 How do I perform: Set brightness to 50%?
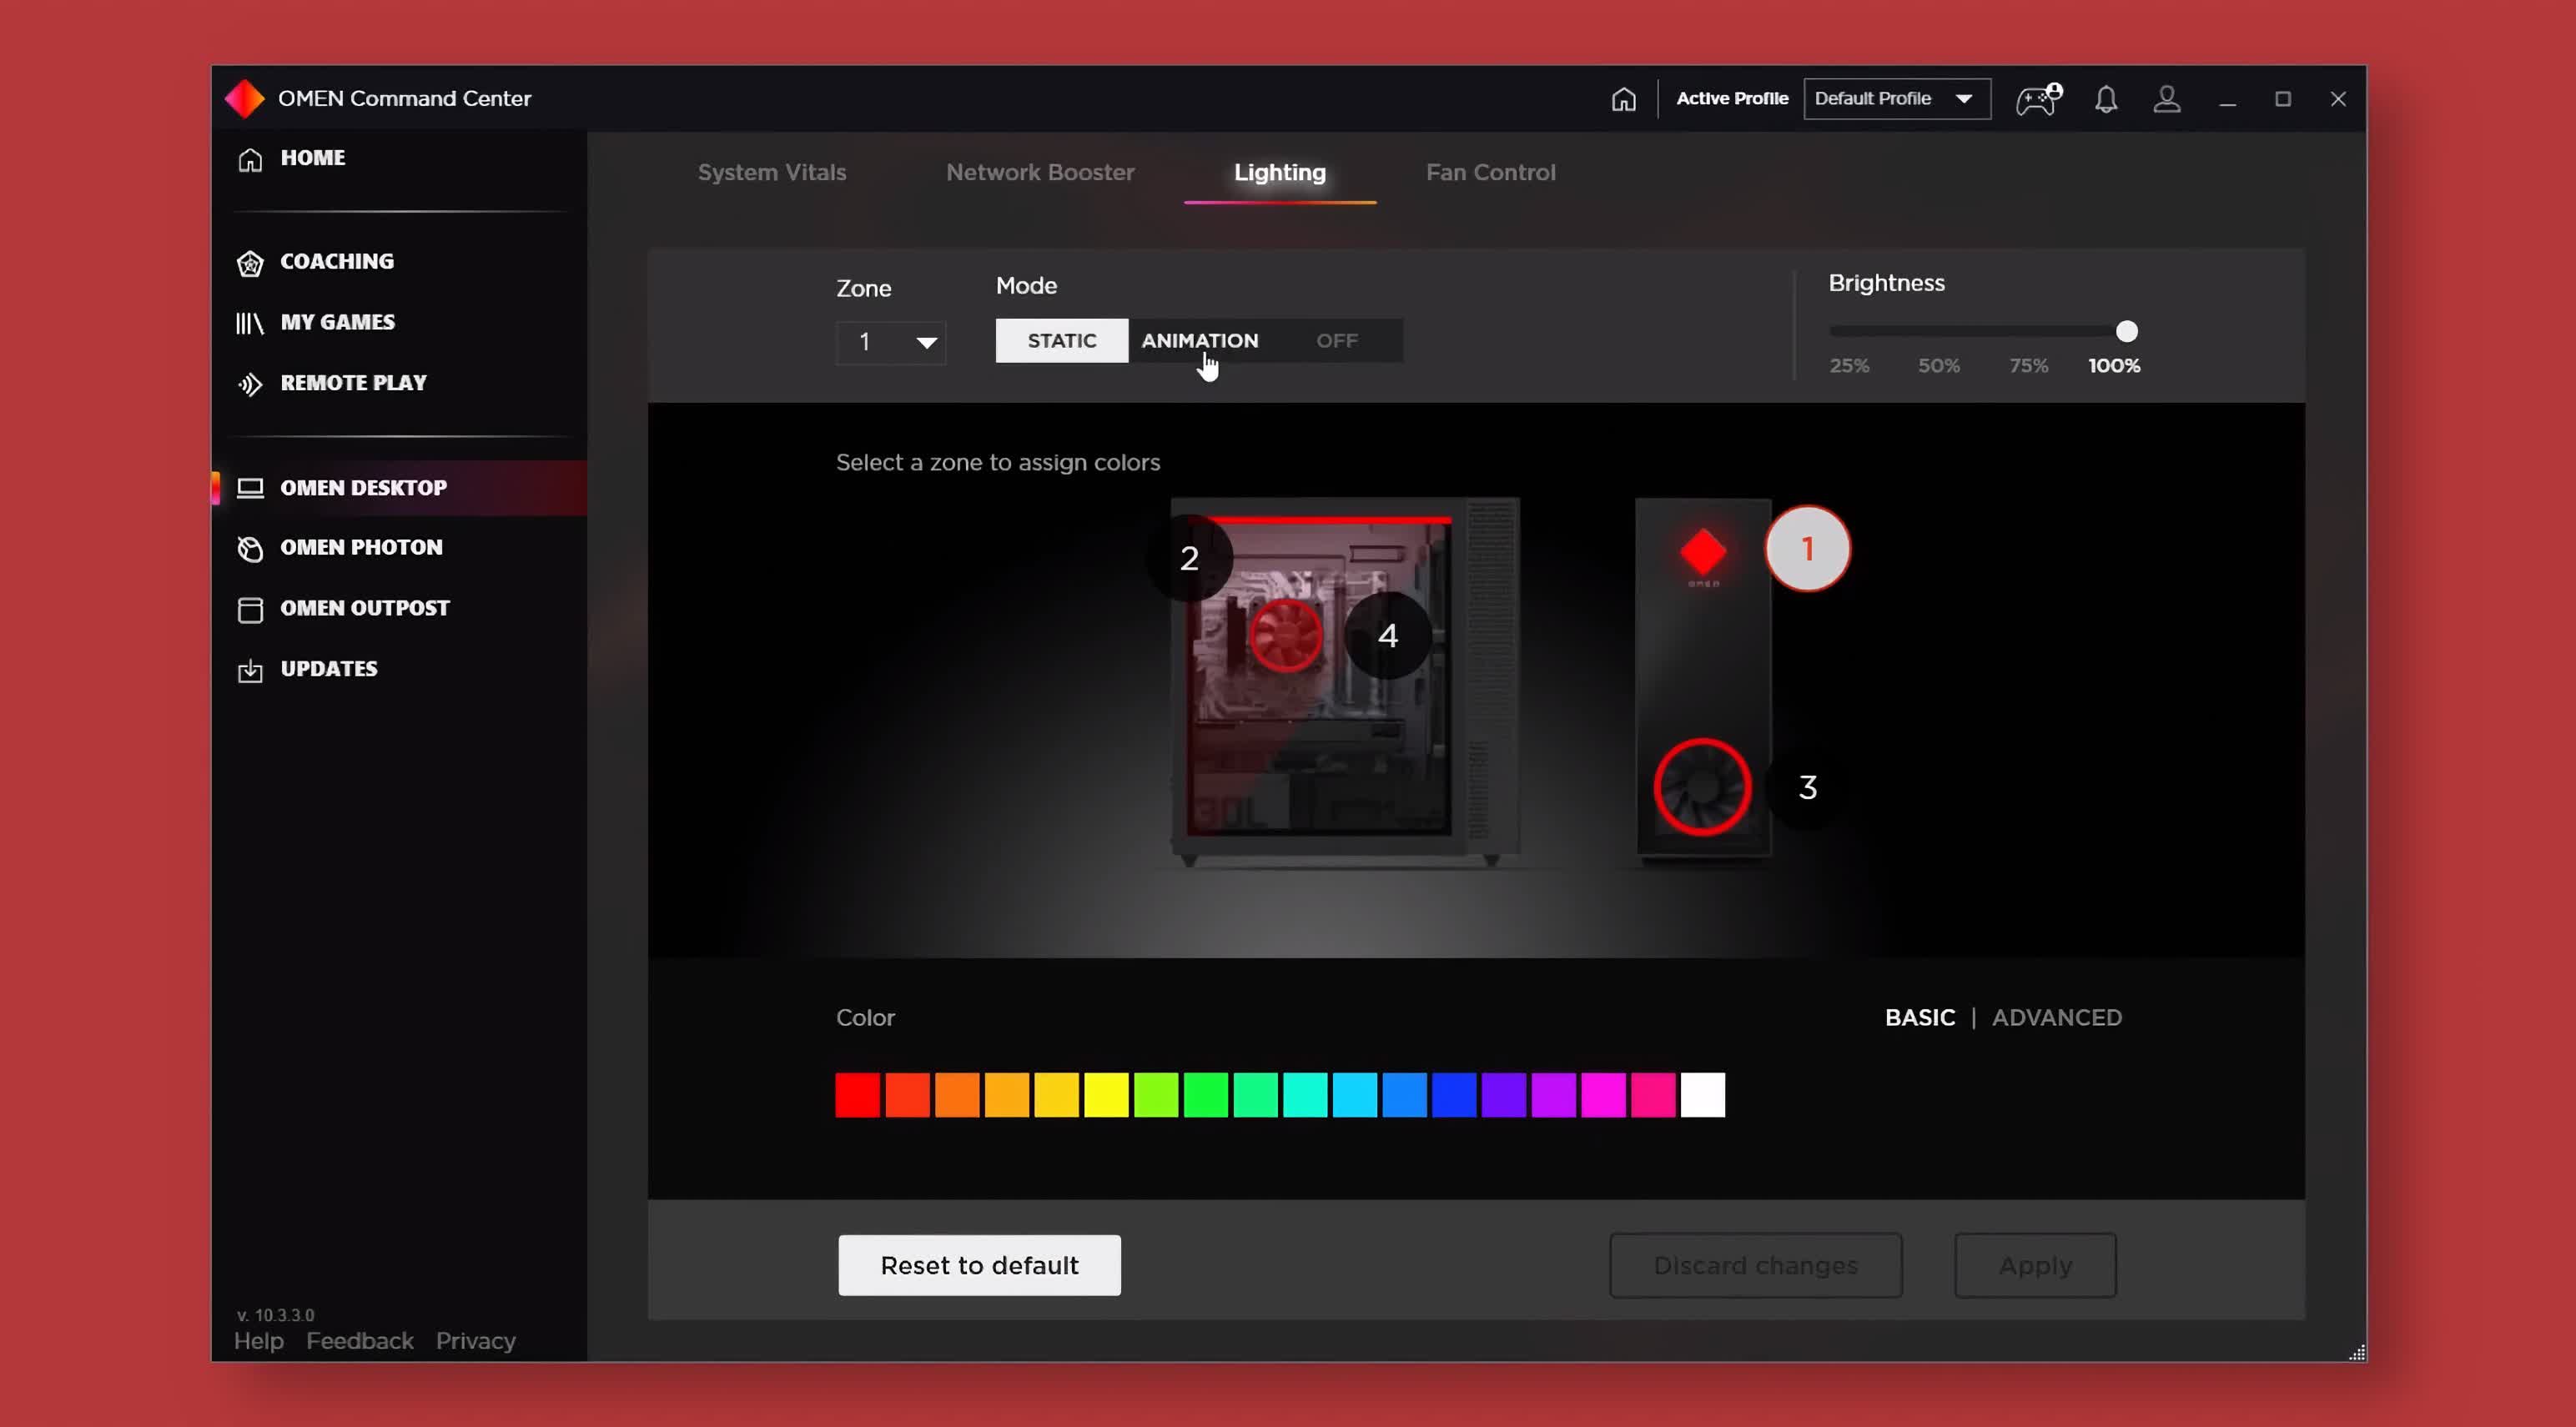point(1938,366)
